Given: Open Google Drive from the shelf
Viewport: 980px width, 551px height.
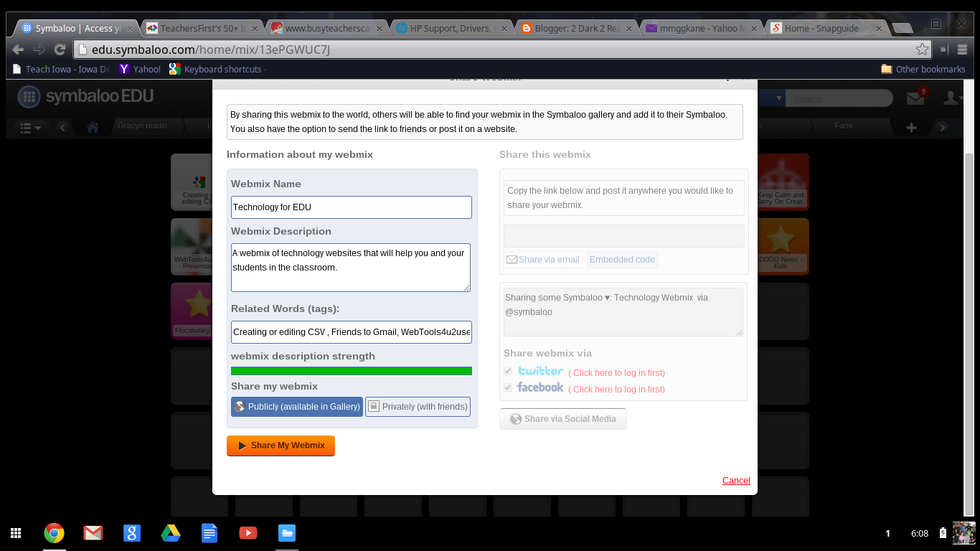Looking at the screenshot, I should pyautogui.click(x=171, y=533).
